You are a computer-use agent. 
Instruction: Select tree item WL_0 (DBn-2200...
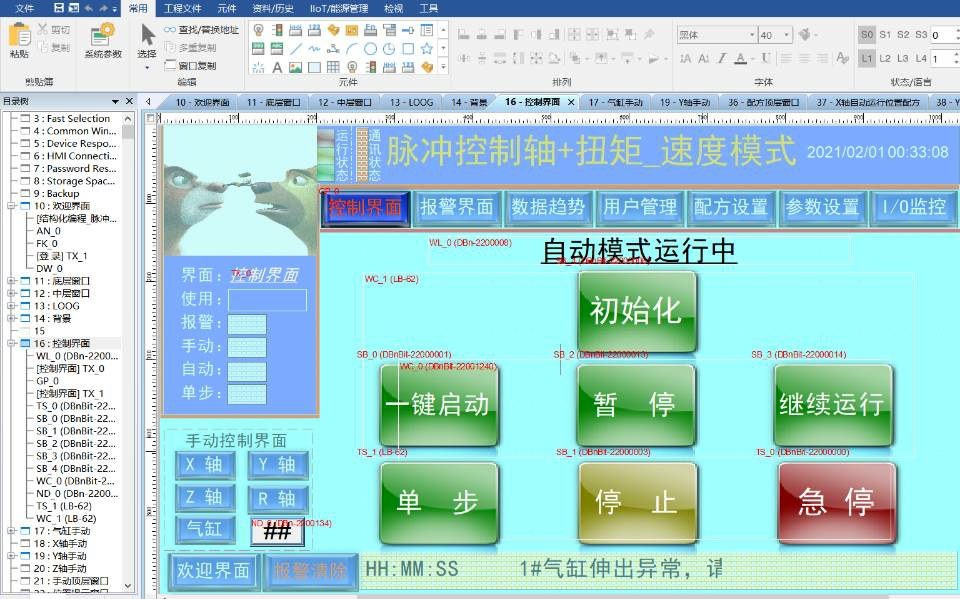pos(77,356)
